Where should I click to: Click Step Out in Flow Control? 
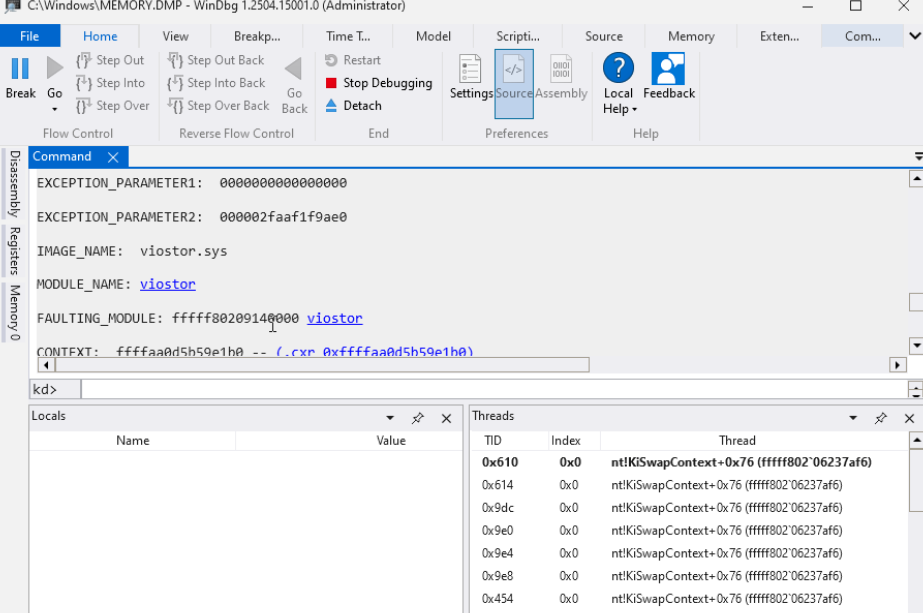coord(110,60)
